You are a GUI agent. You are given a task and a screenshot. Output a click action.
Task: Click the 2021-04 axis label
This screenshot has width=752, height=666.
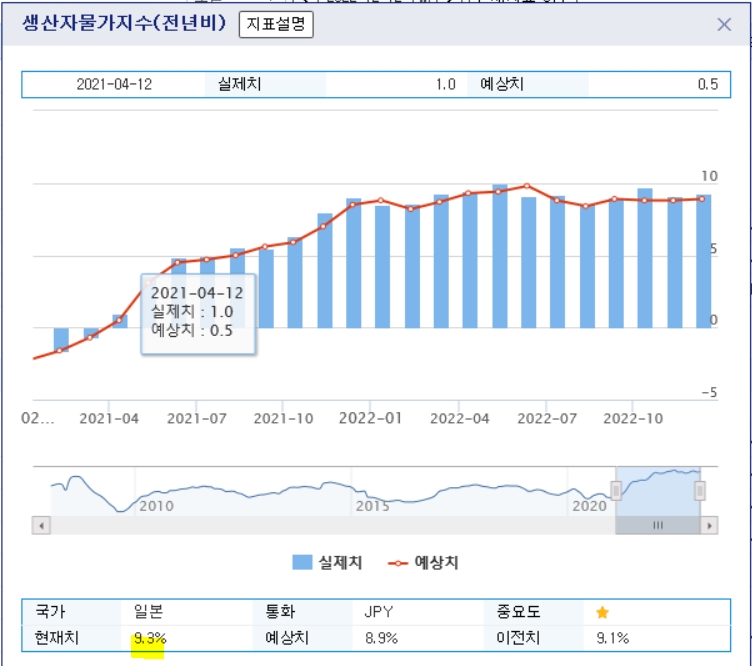pos(109,419)
